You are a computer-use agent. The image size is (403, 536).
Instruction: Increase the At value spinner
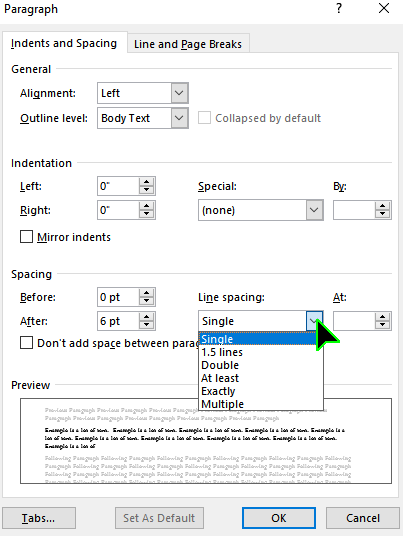[382, 317]
